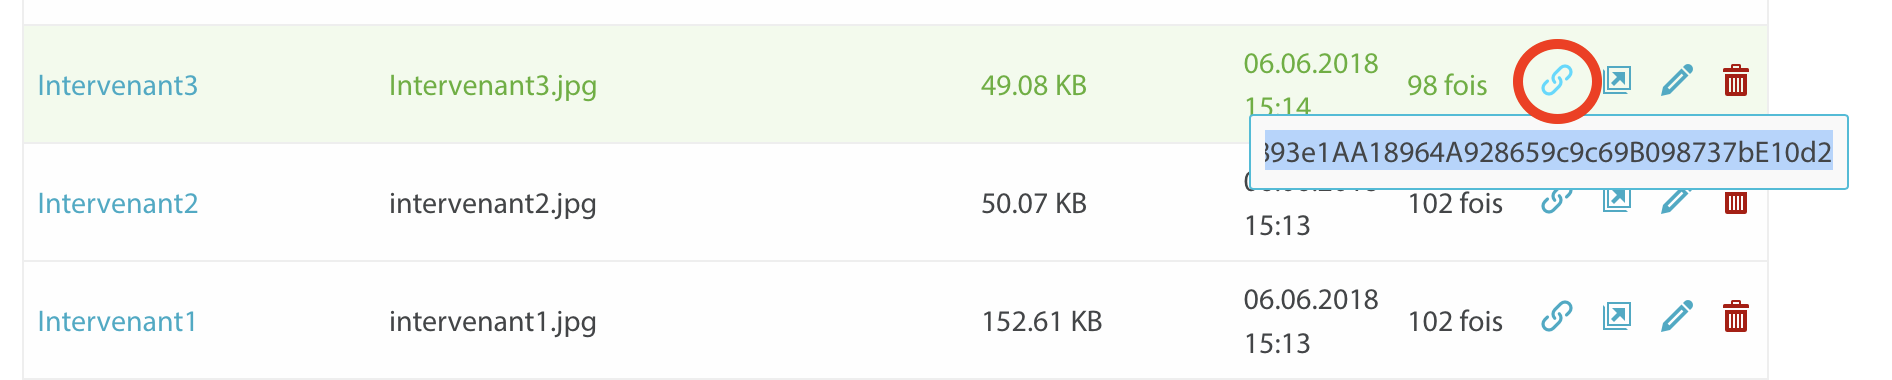Show the shortcode link icon for Intervenant1

click(x=1556, y=317)
